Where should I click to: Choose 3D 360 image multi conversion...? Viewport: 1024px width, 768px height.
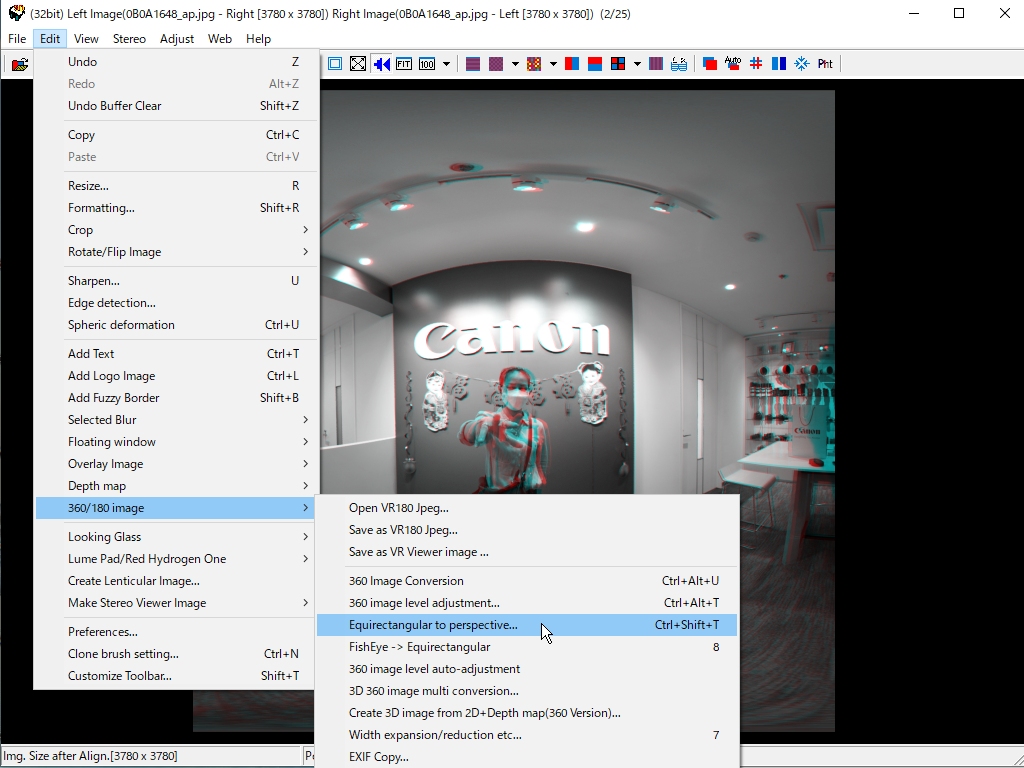pos(527,691)
